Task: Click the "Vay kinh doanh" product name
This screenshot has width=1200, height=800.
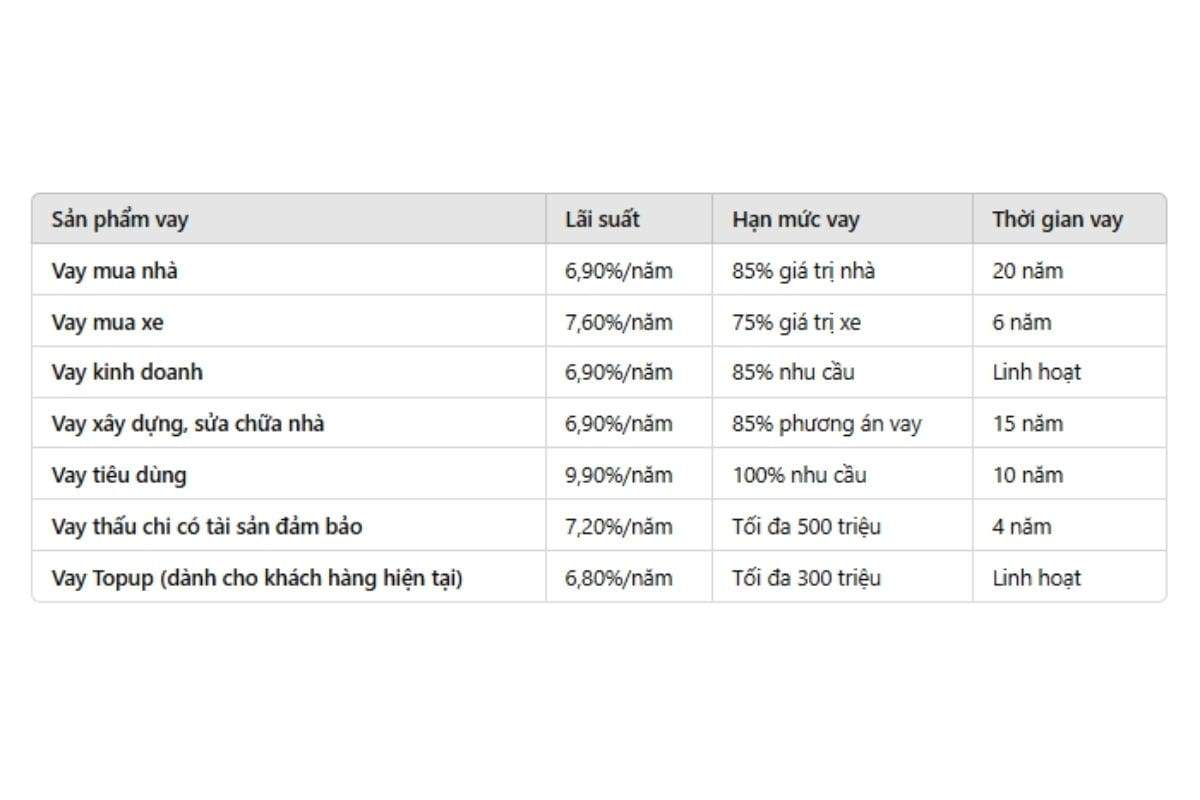Action: (x=127, y=372)
